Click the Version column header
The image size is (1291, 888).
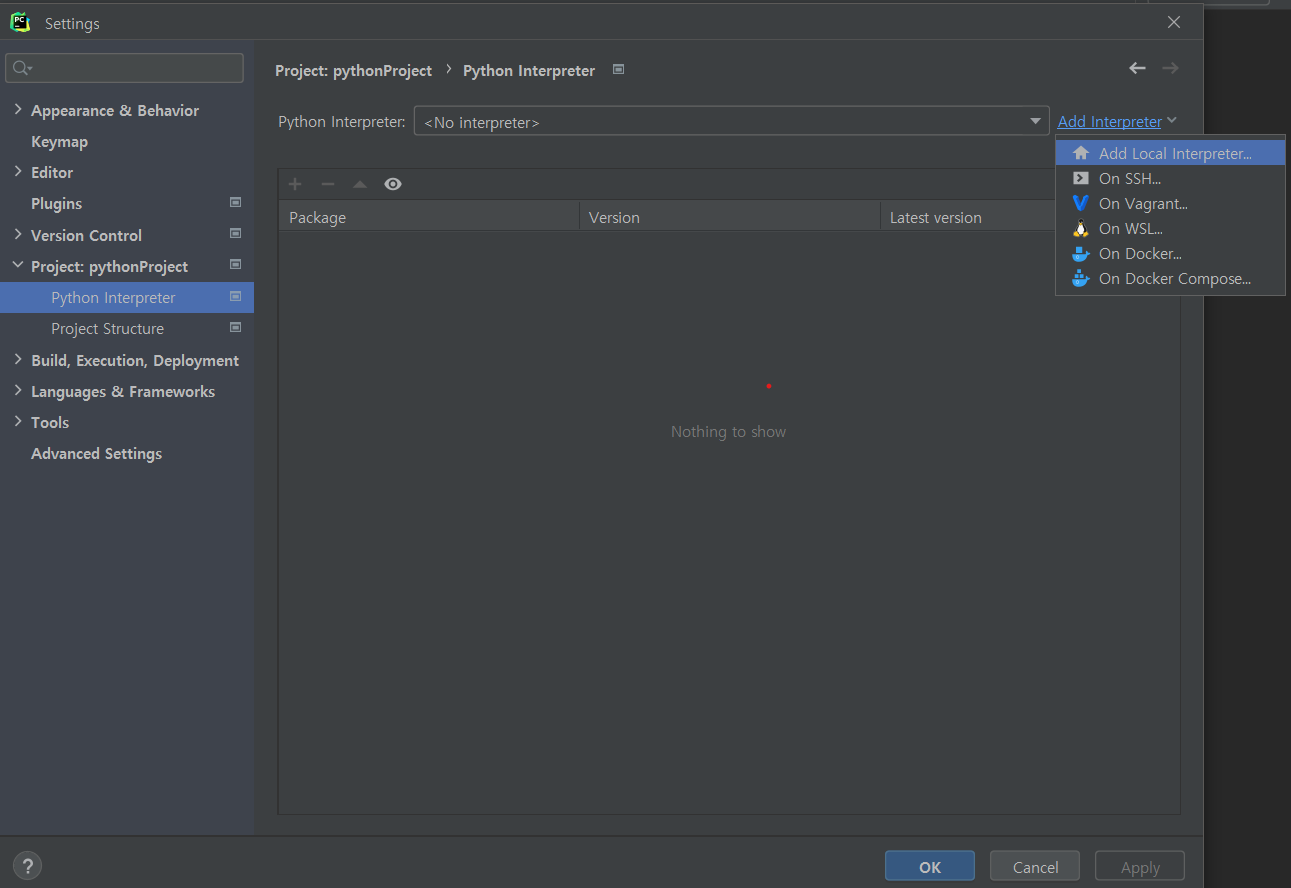click(x=730, y=217)
